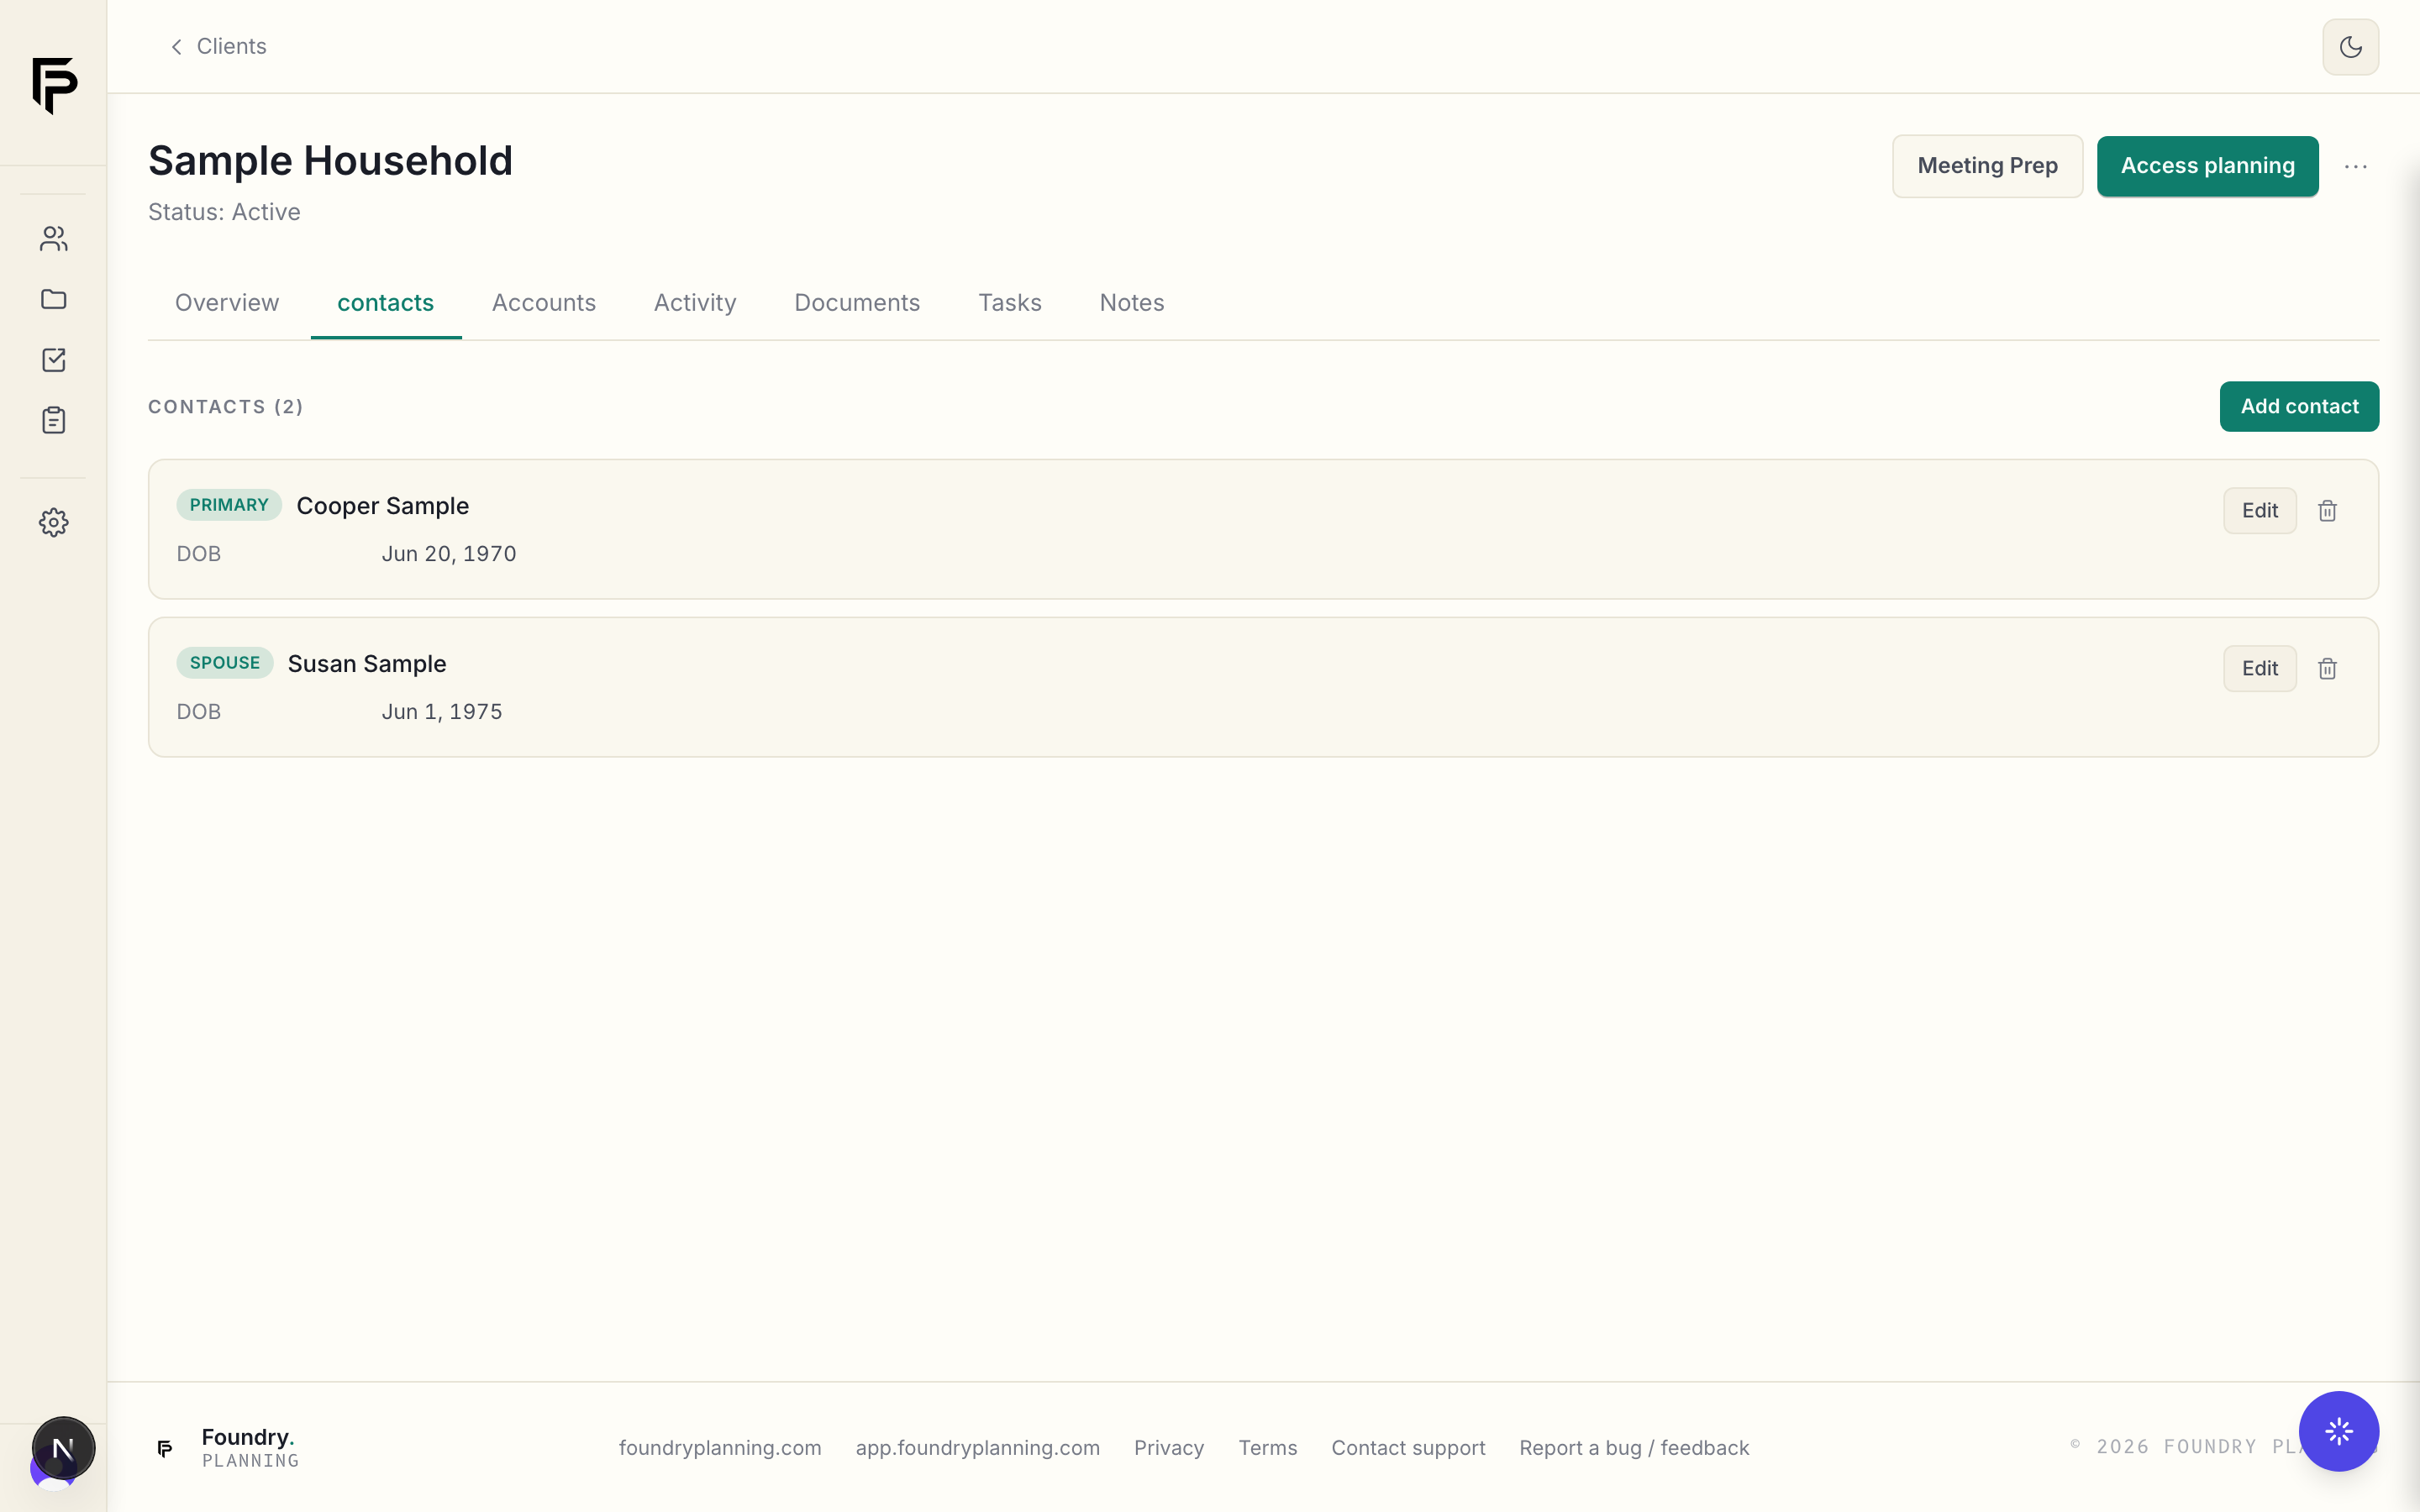Screen dimensions: 2420x1512
Task: Open the settings gear icon
Action: coord(53,522)
